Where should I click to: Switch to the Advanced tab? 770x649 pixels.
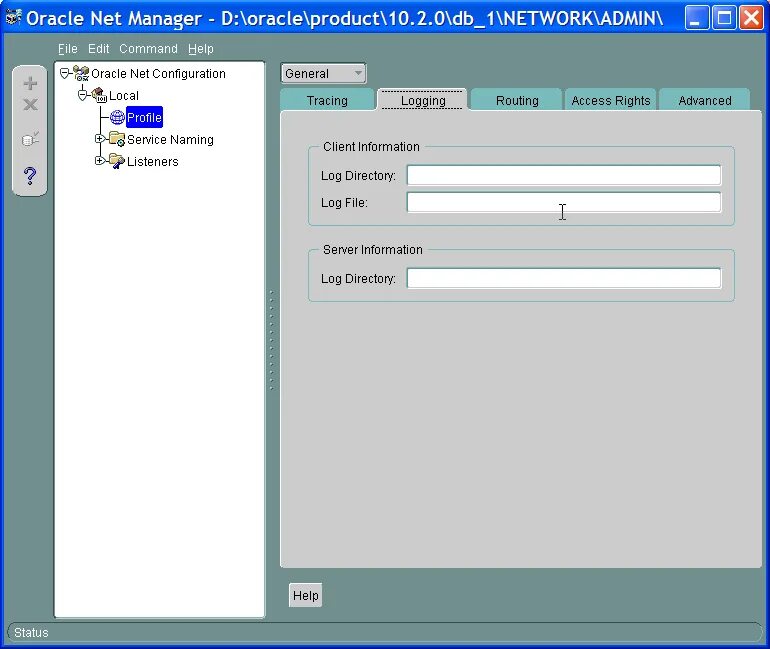705,100
